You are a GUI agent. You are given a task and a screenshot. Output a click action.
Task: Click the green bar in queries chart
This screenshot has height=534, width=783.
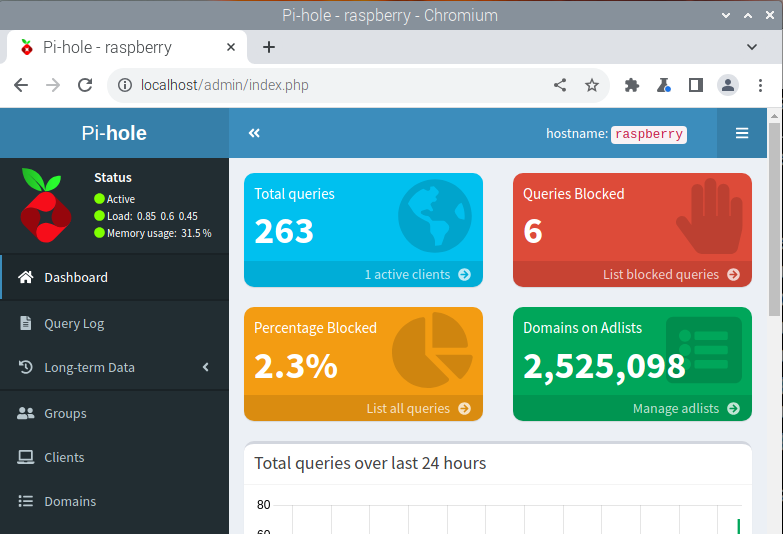click(739, 526)
